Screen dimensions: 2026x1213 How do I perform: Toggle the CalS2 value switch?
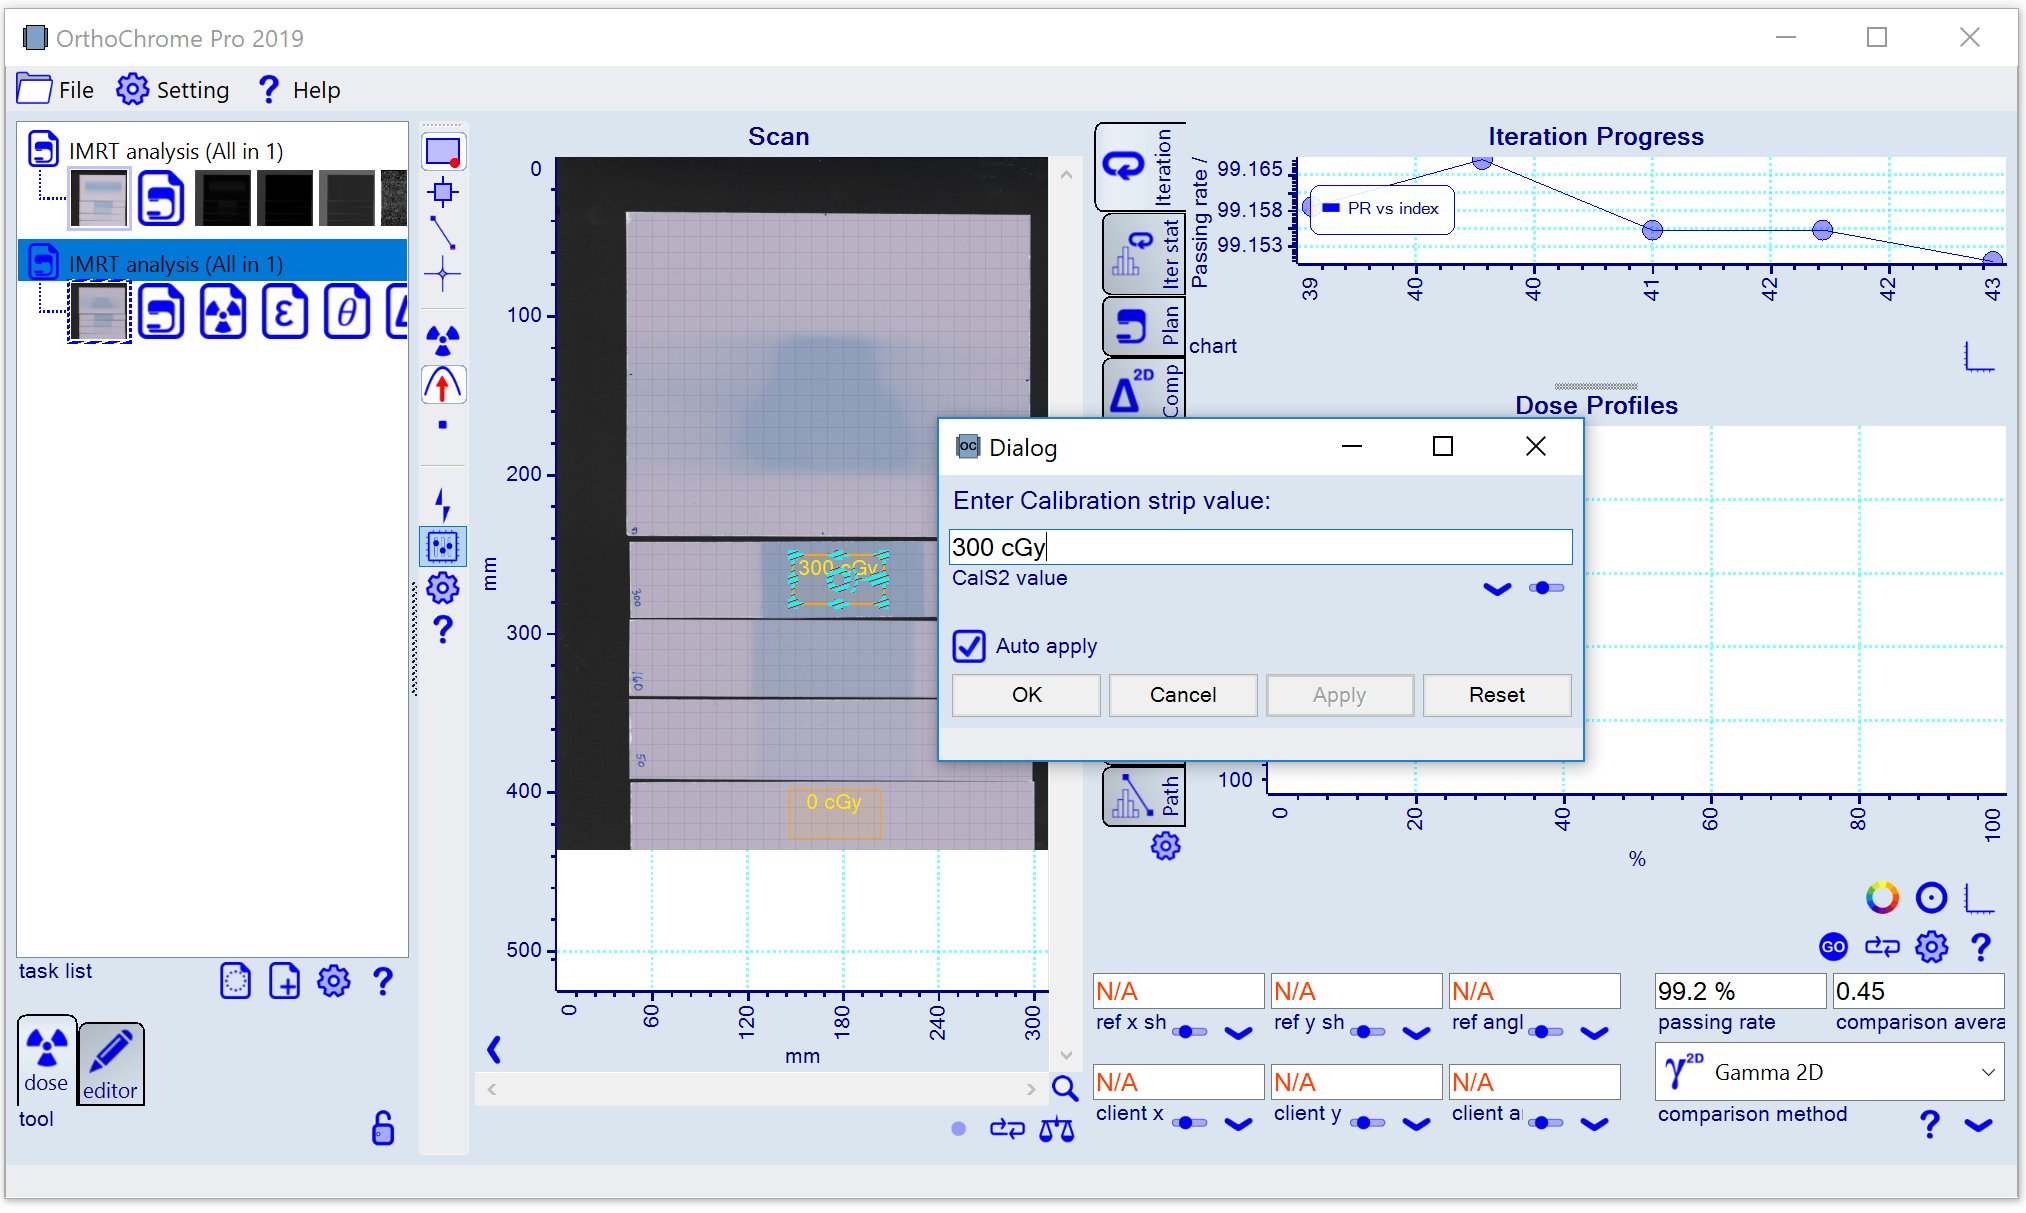click(x=1546, y=588)
